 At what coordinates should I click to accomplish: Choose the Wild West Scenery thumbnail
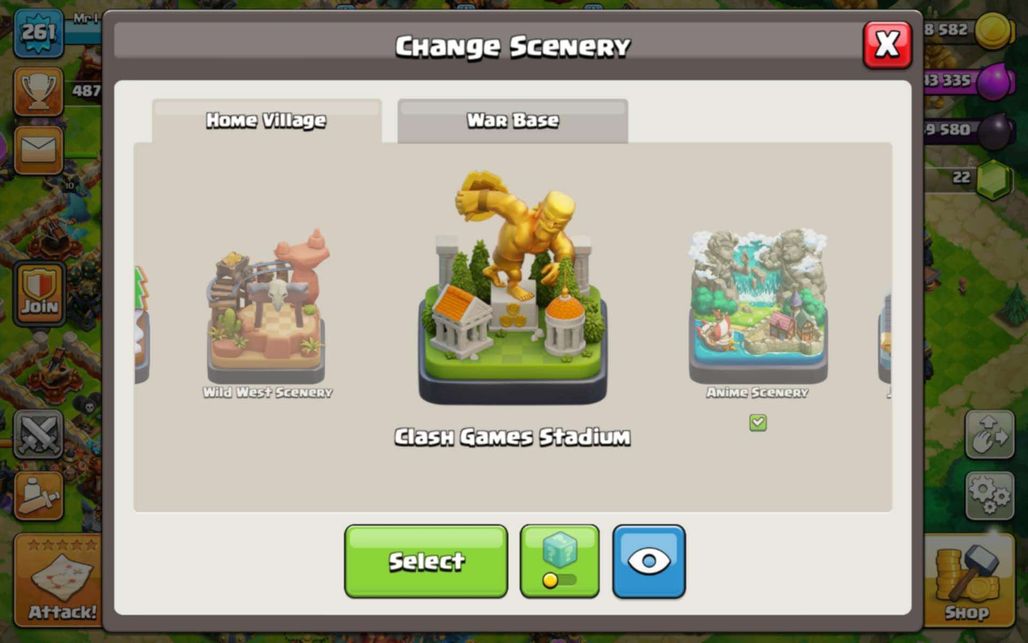pos(267,307)
